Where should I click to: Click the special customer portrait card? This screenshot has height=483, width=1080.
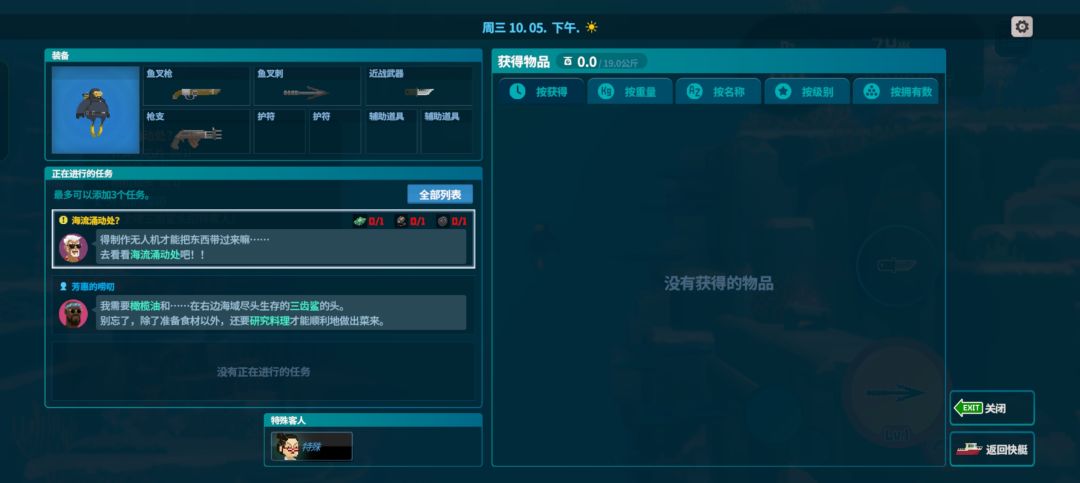(312, 446)
